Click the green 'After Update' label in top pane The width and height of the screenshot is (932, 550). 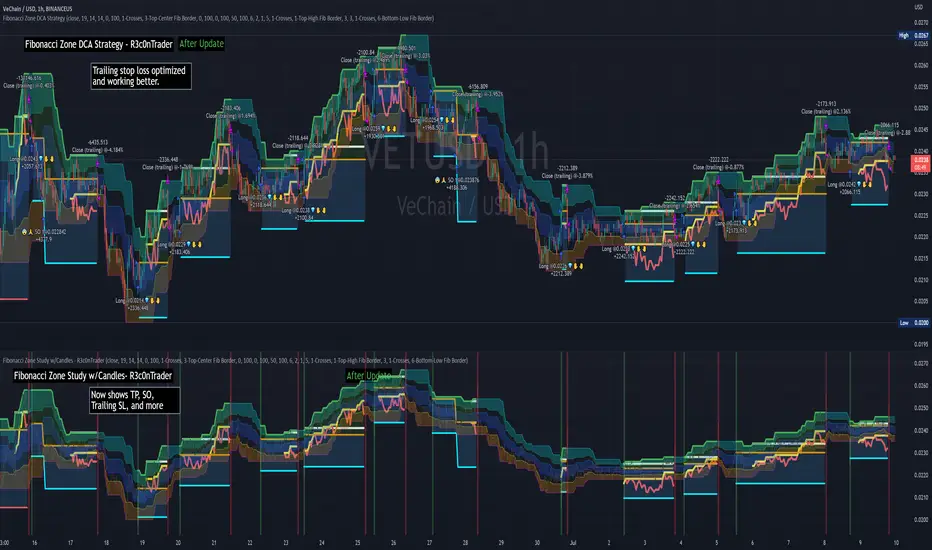click(x=201, y=44)
